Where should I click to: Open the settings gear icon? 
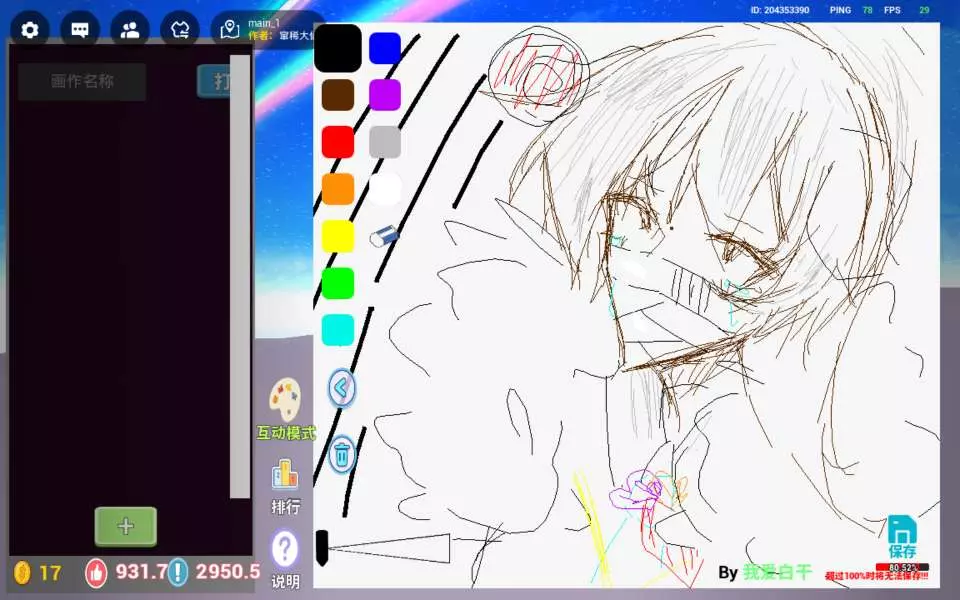click(29, 29)
